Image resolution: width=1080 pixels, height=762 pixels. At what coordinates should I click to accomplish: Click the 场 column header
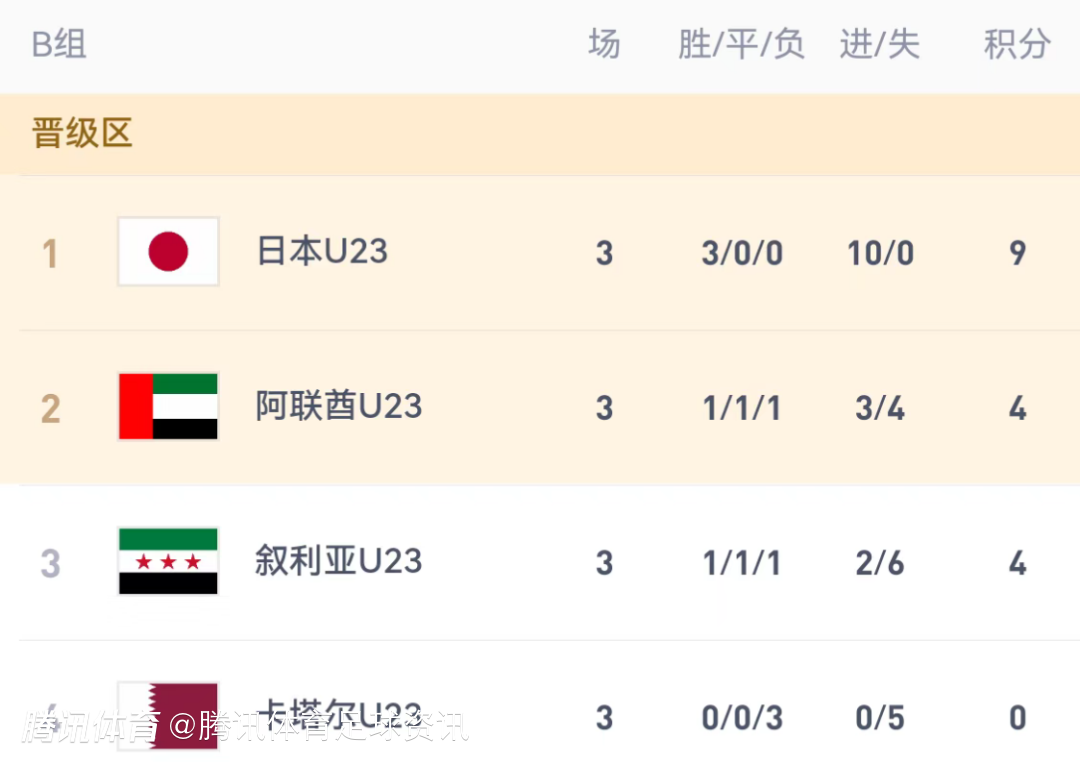coord(604,45)
